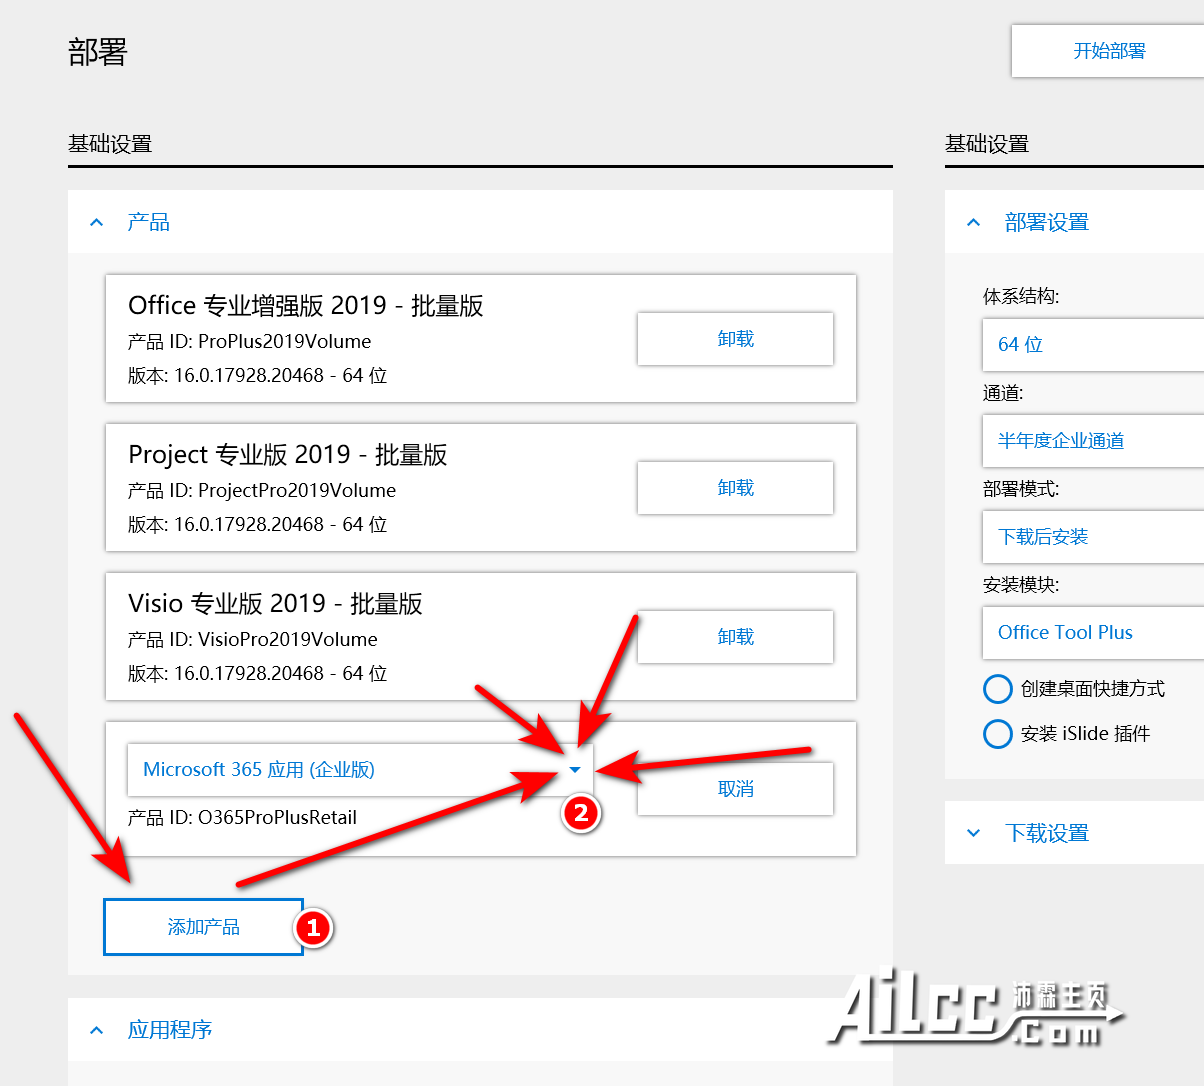
Task: Click 卸载 for Project 专业版 2019
Action: (x=735, y=488)
